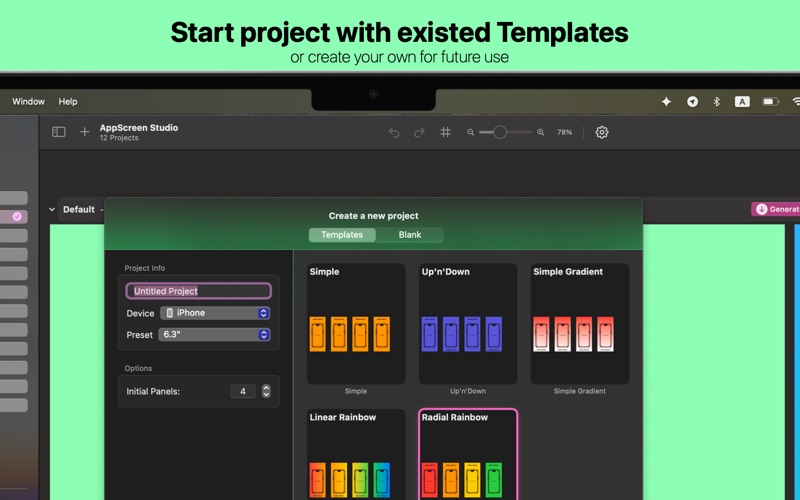Click the Initial Panels stepper arrows
Image resolution: width=800 pixels, height=500 pixels.
pos(266,391)
